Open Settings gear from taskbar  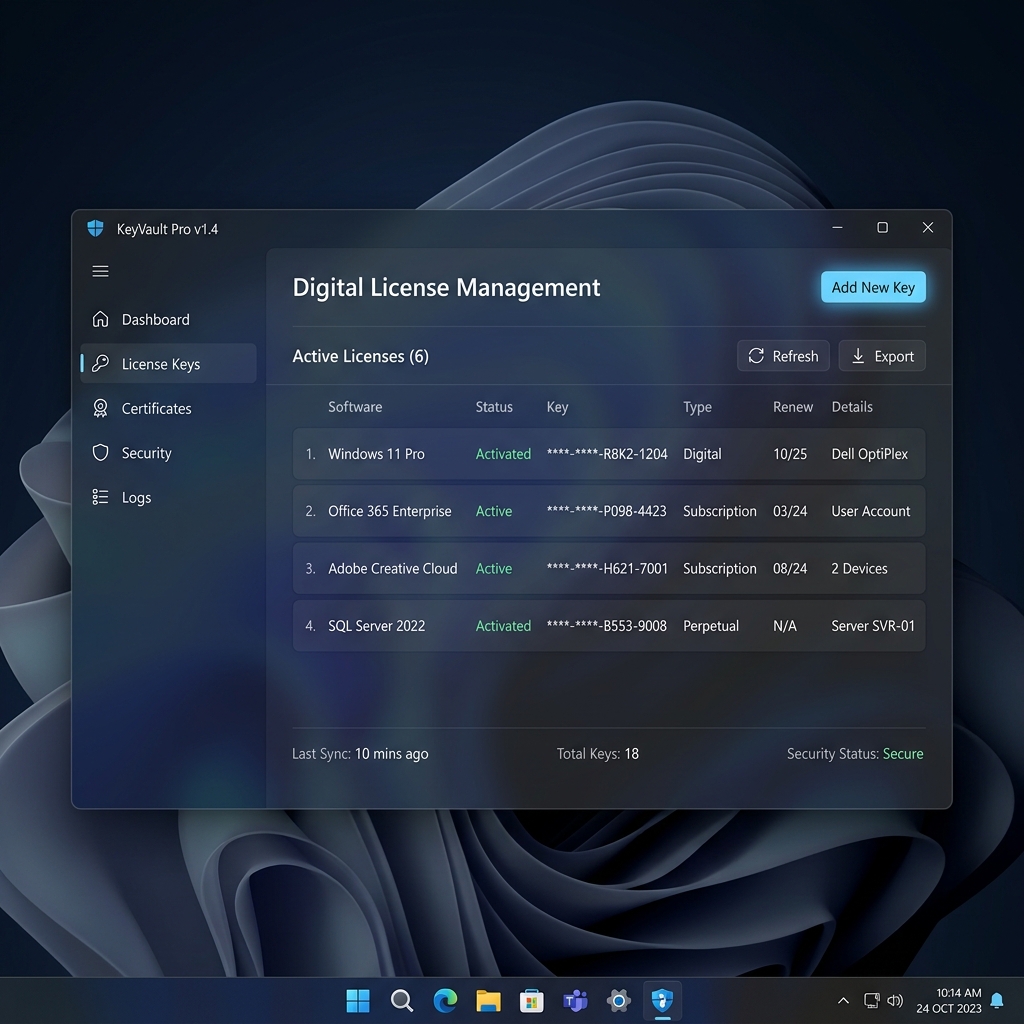point(618,1000)
